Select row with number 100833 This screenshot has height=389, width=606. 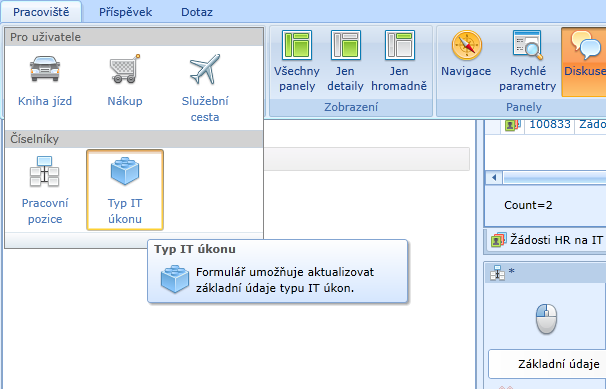(x=550, y=124)
